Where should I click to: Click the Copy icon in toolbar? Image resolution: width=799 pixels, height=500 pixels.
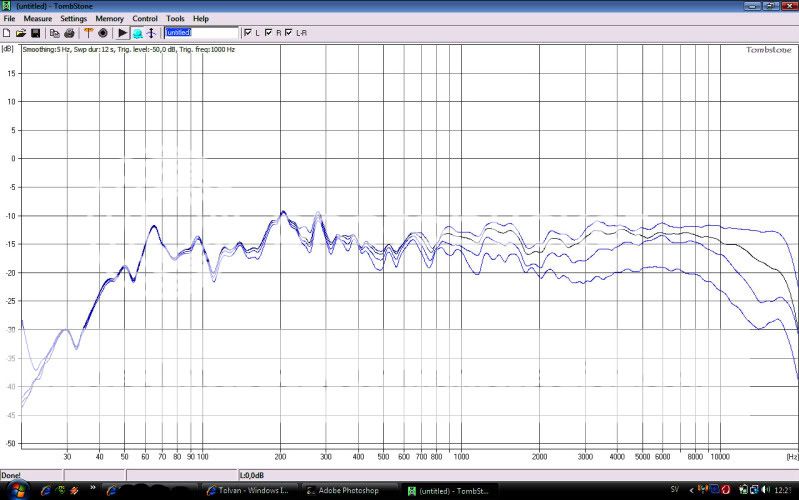pos(55,33)
